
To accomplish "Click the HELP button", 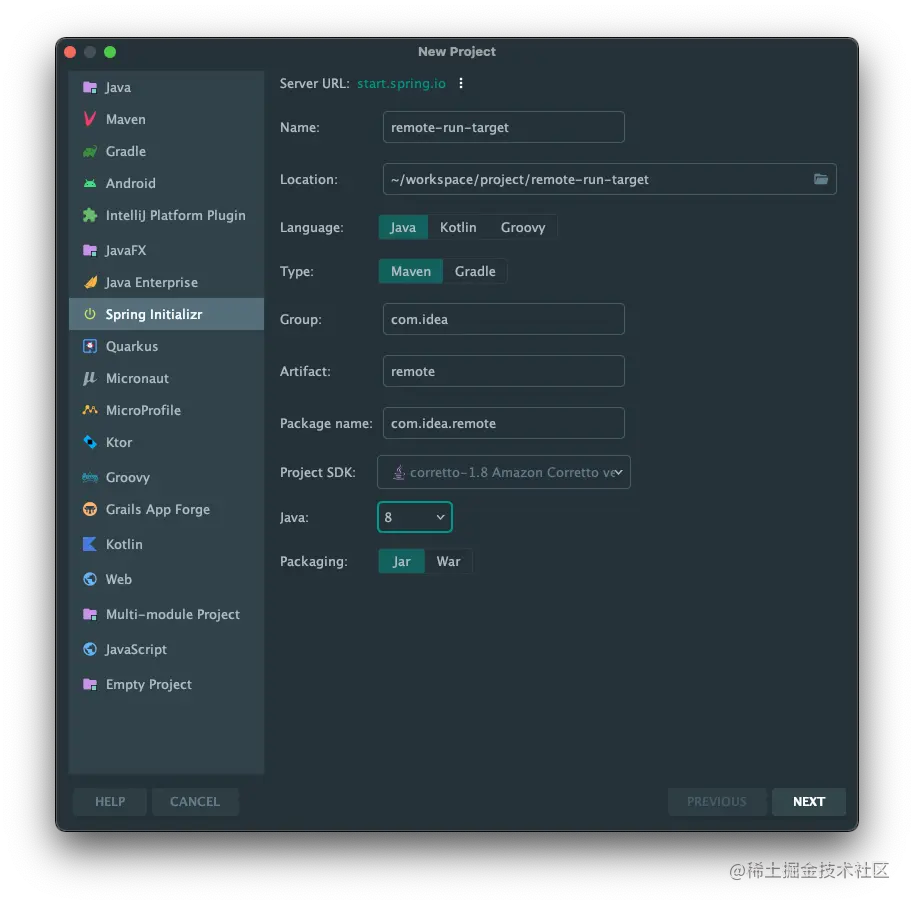I will click(x=110, y=802).
